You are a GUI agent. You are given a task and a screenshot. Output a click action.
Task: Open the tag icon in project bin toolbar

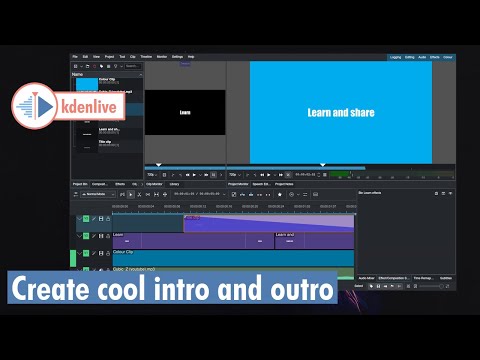[x=102, y=66]
